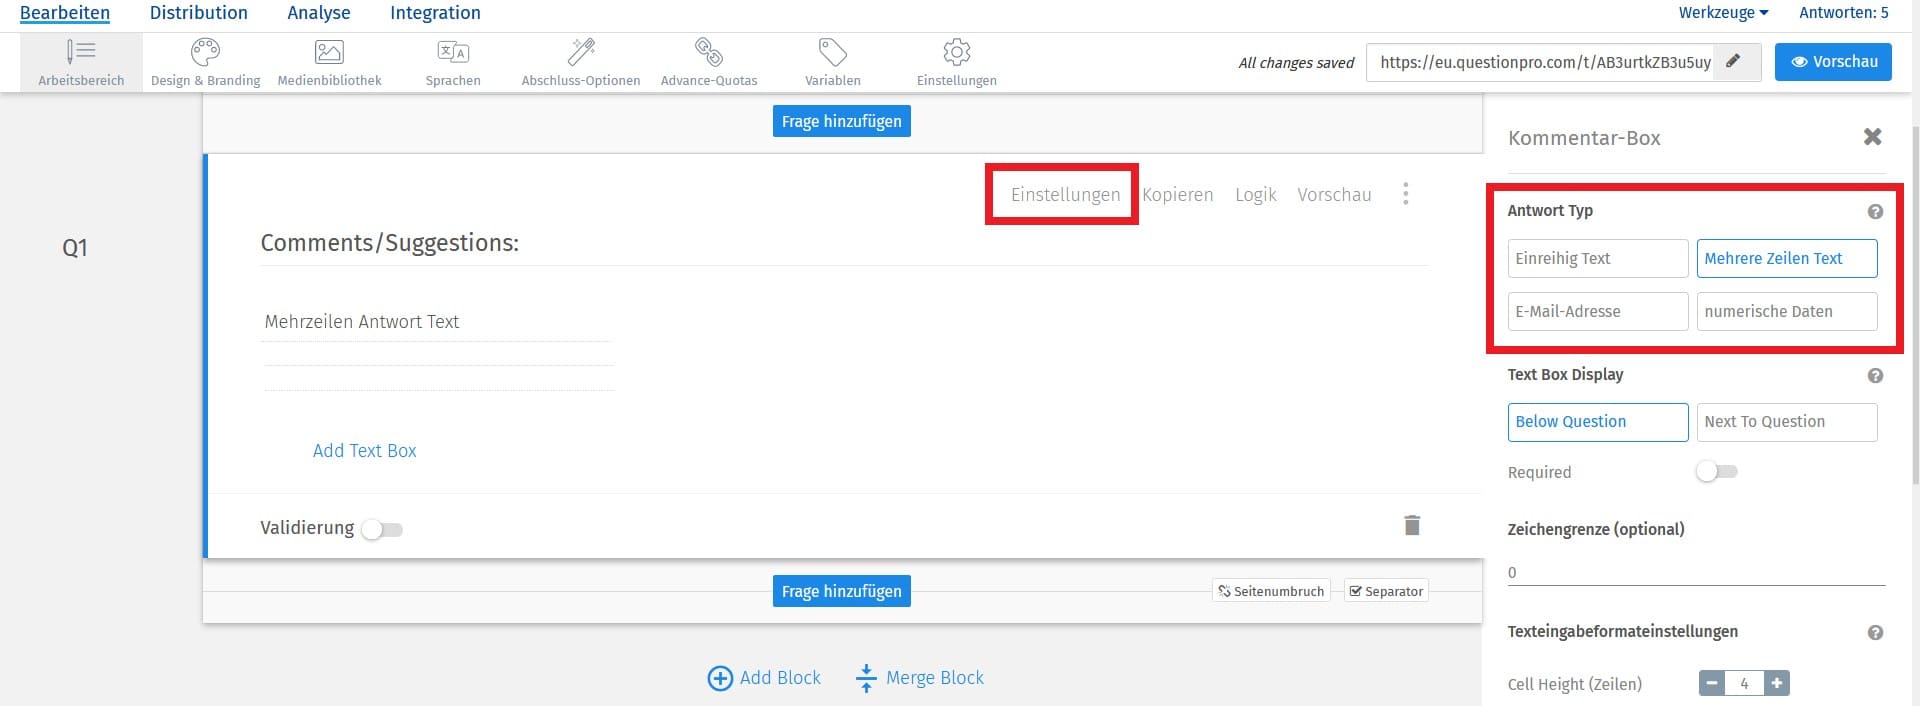Viewport: 1920px width, 706px height.
Task: Click the Zeichengrenze input field
Action: (1696, 572)
